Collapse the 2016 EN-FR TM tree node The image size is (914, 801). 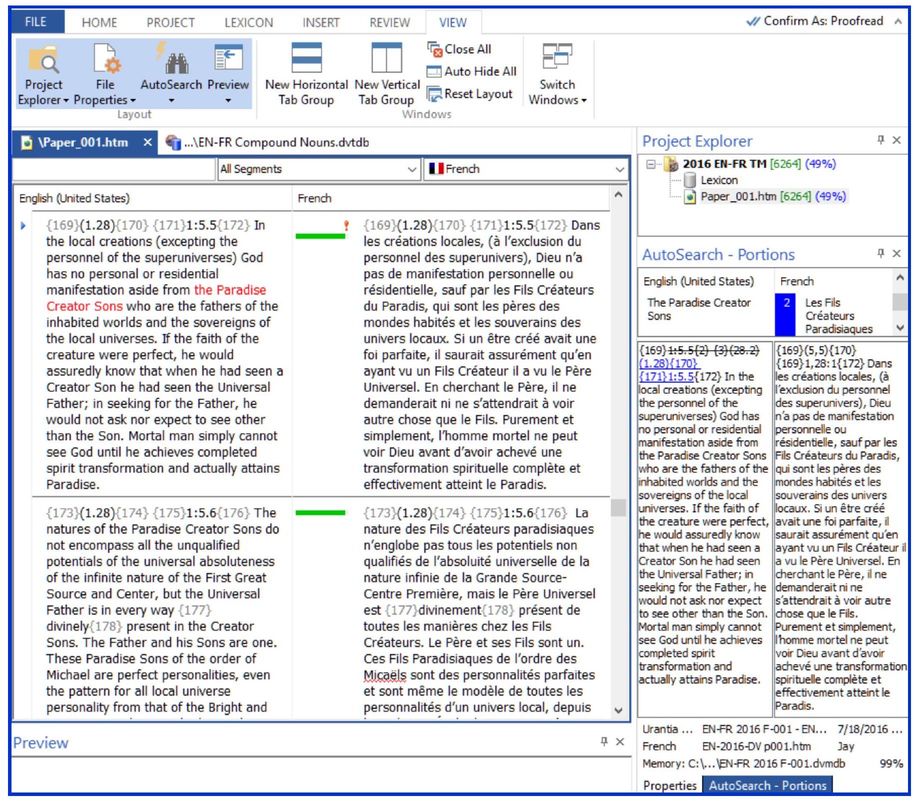point(651,164)
